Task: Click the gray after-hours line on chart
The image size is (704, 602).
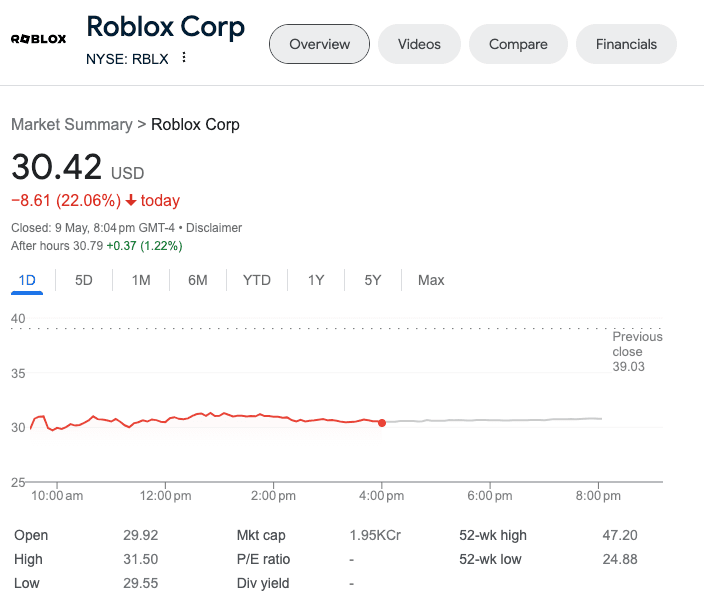Action: point(500,420)
